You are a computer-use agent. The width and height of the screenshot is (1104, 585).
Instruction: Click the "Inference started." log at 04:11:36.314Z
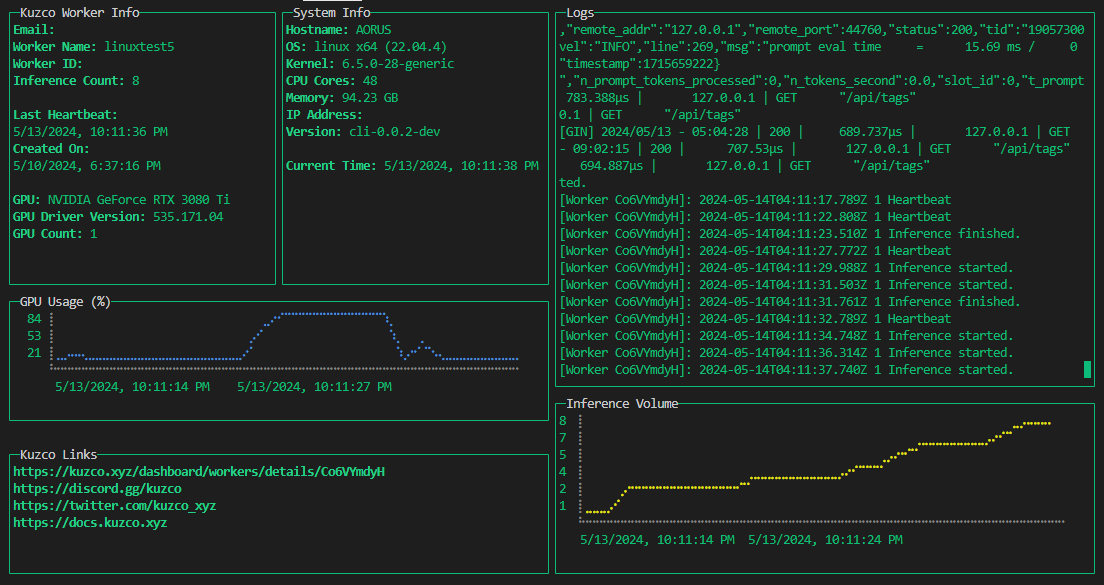[x=786, y=353]
